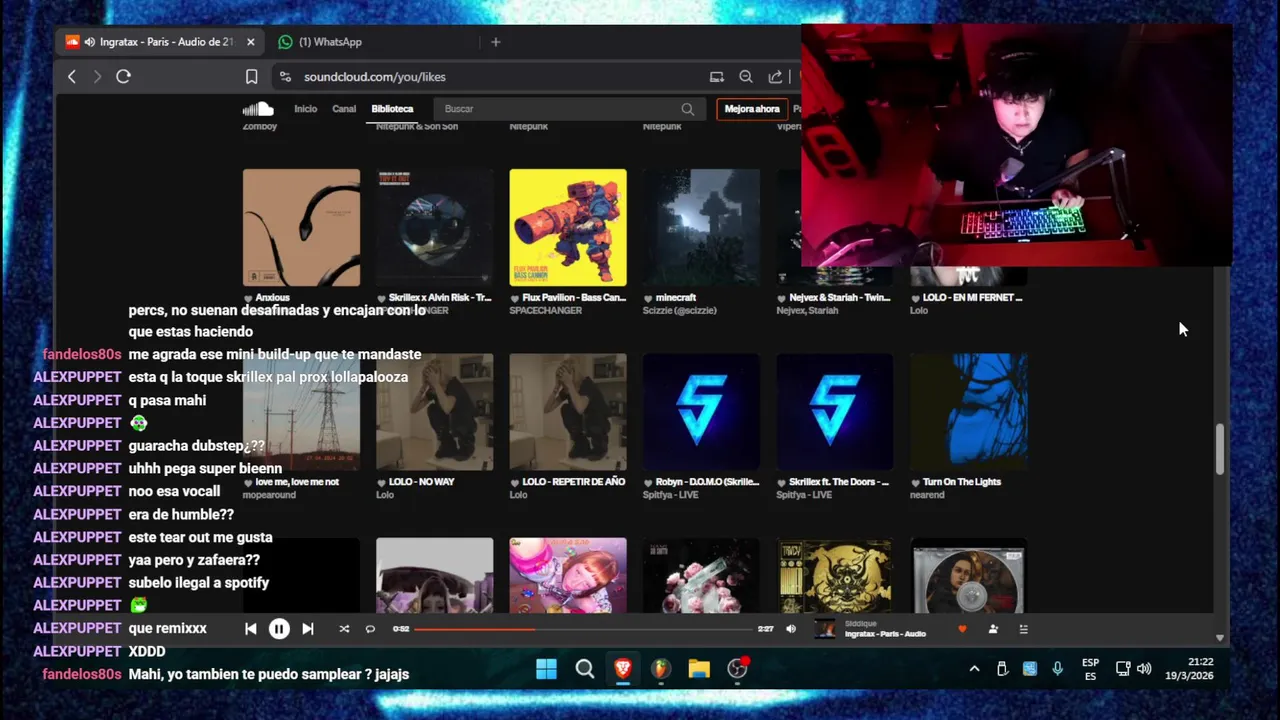Skip to next track in player
This screenshot has width=1280, height=720.
[x=308, y=629]
